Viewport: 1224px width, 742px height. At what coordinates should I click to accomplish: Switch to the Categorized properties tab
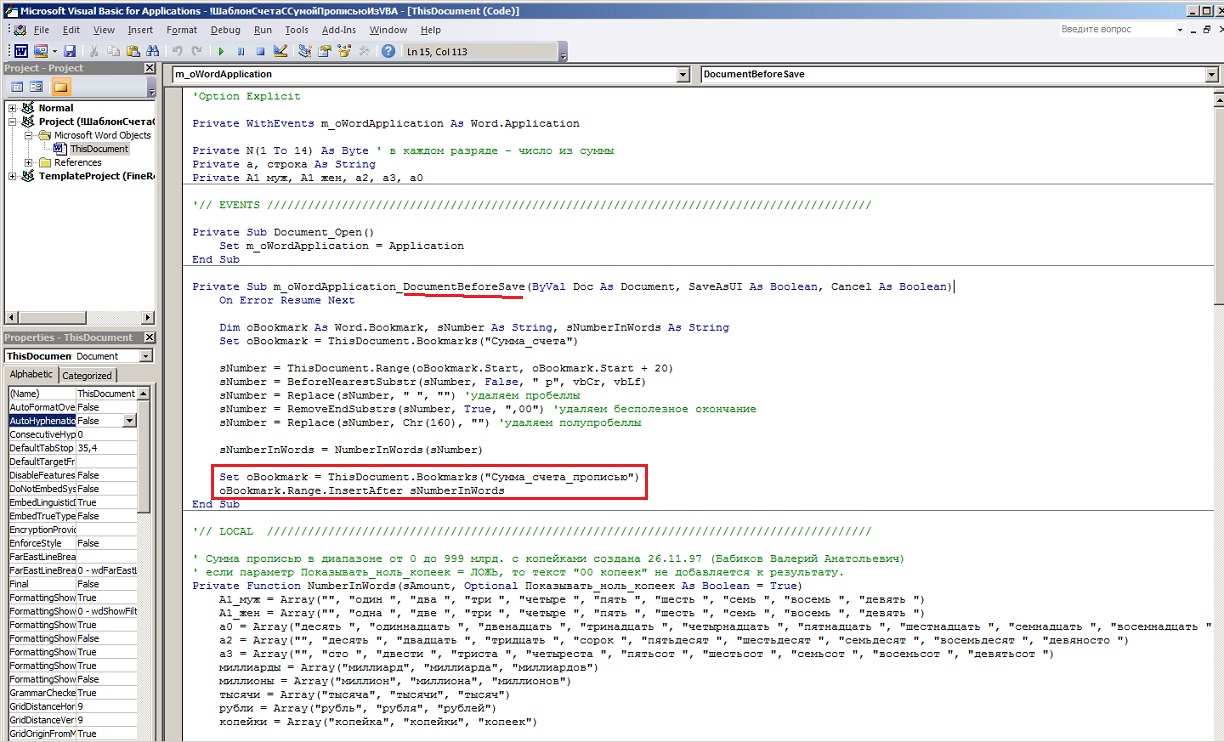click(x=87, y=376)
